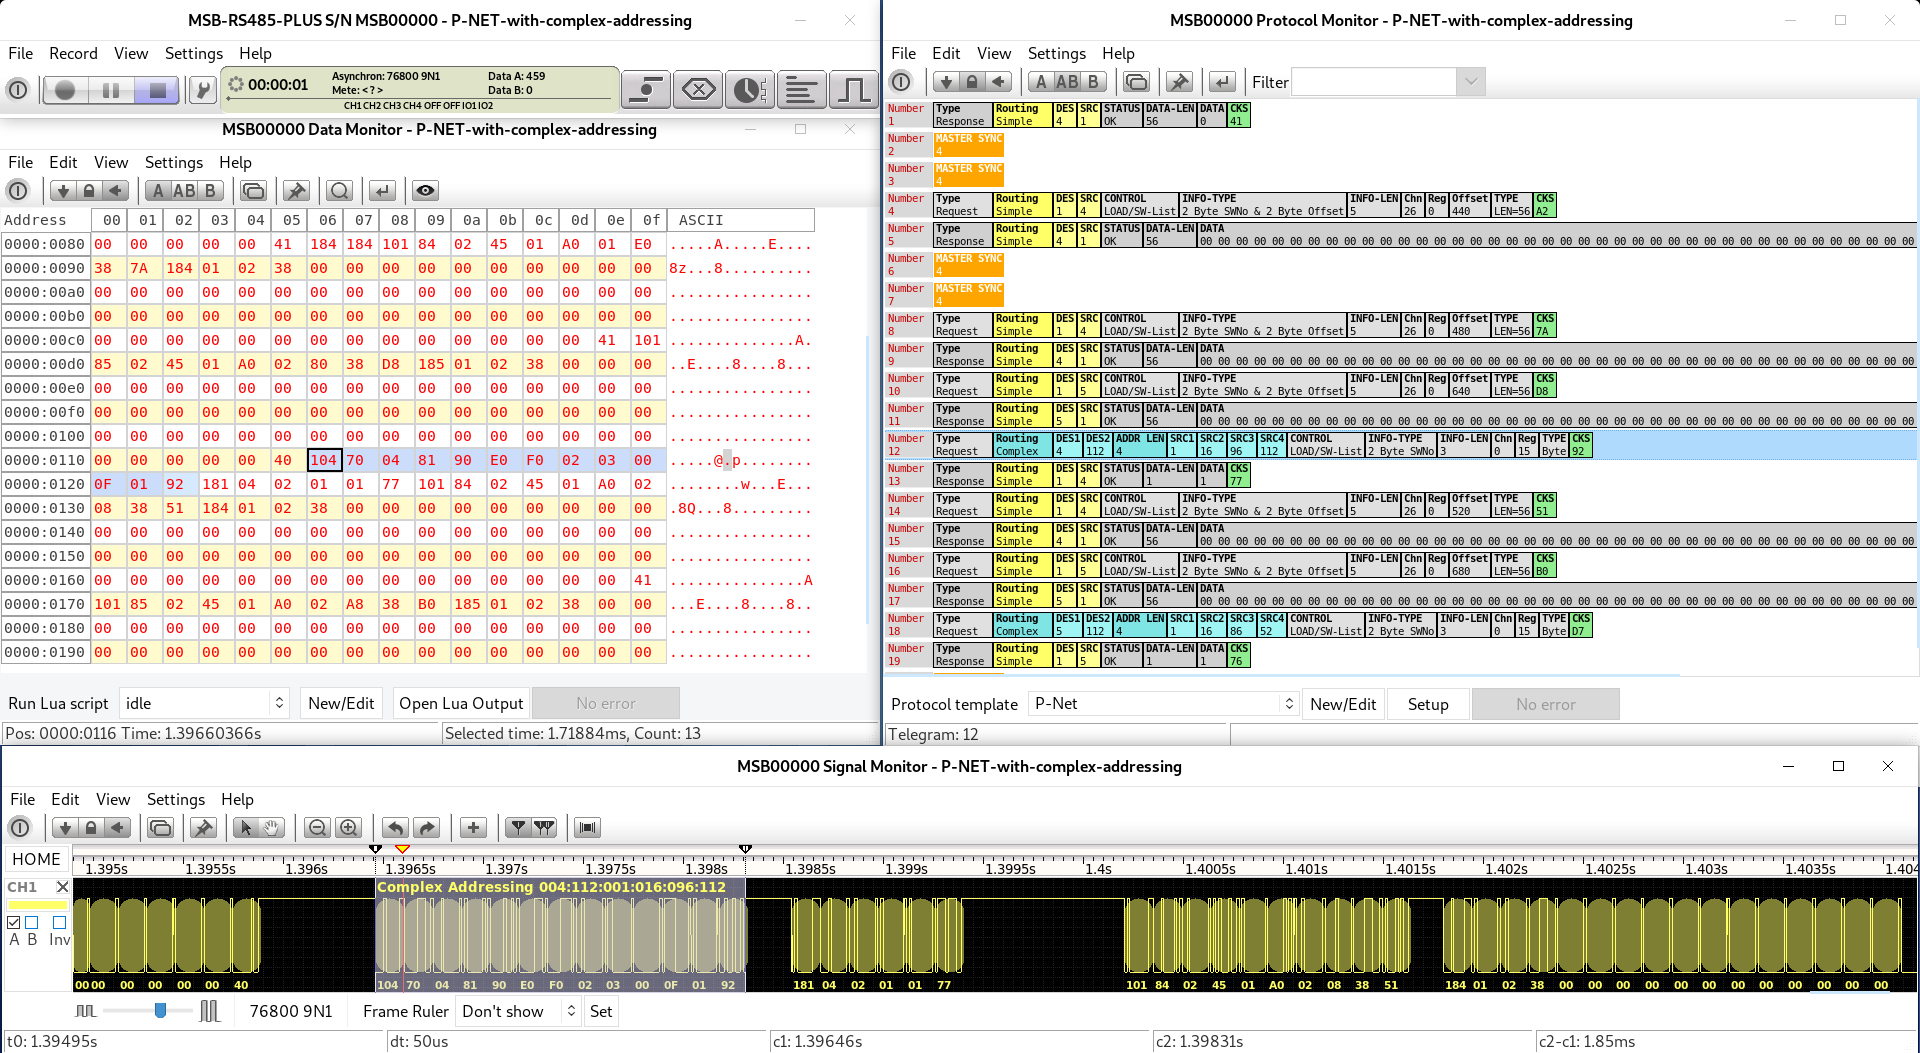Open the Control Panel slider icon
This screenshot has width=1920, height=1053.
pos(645,90)
